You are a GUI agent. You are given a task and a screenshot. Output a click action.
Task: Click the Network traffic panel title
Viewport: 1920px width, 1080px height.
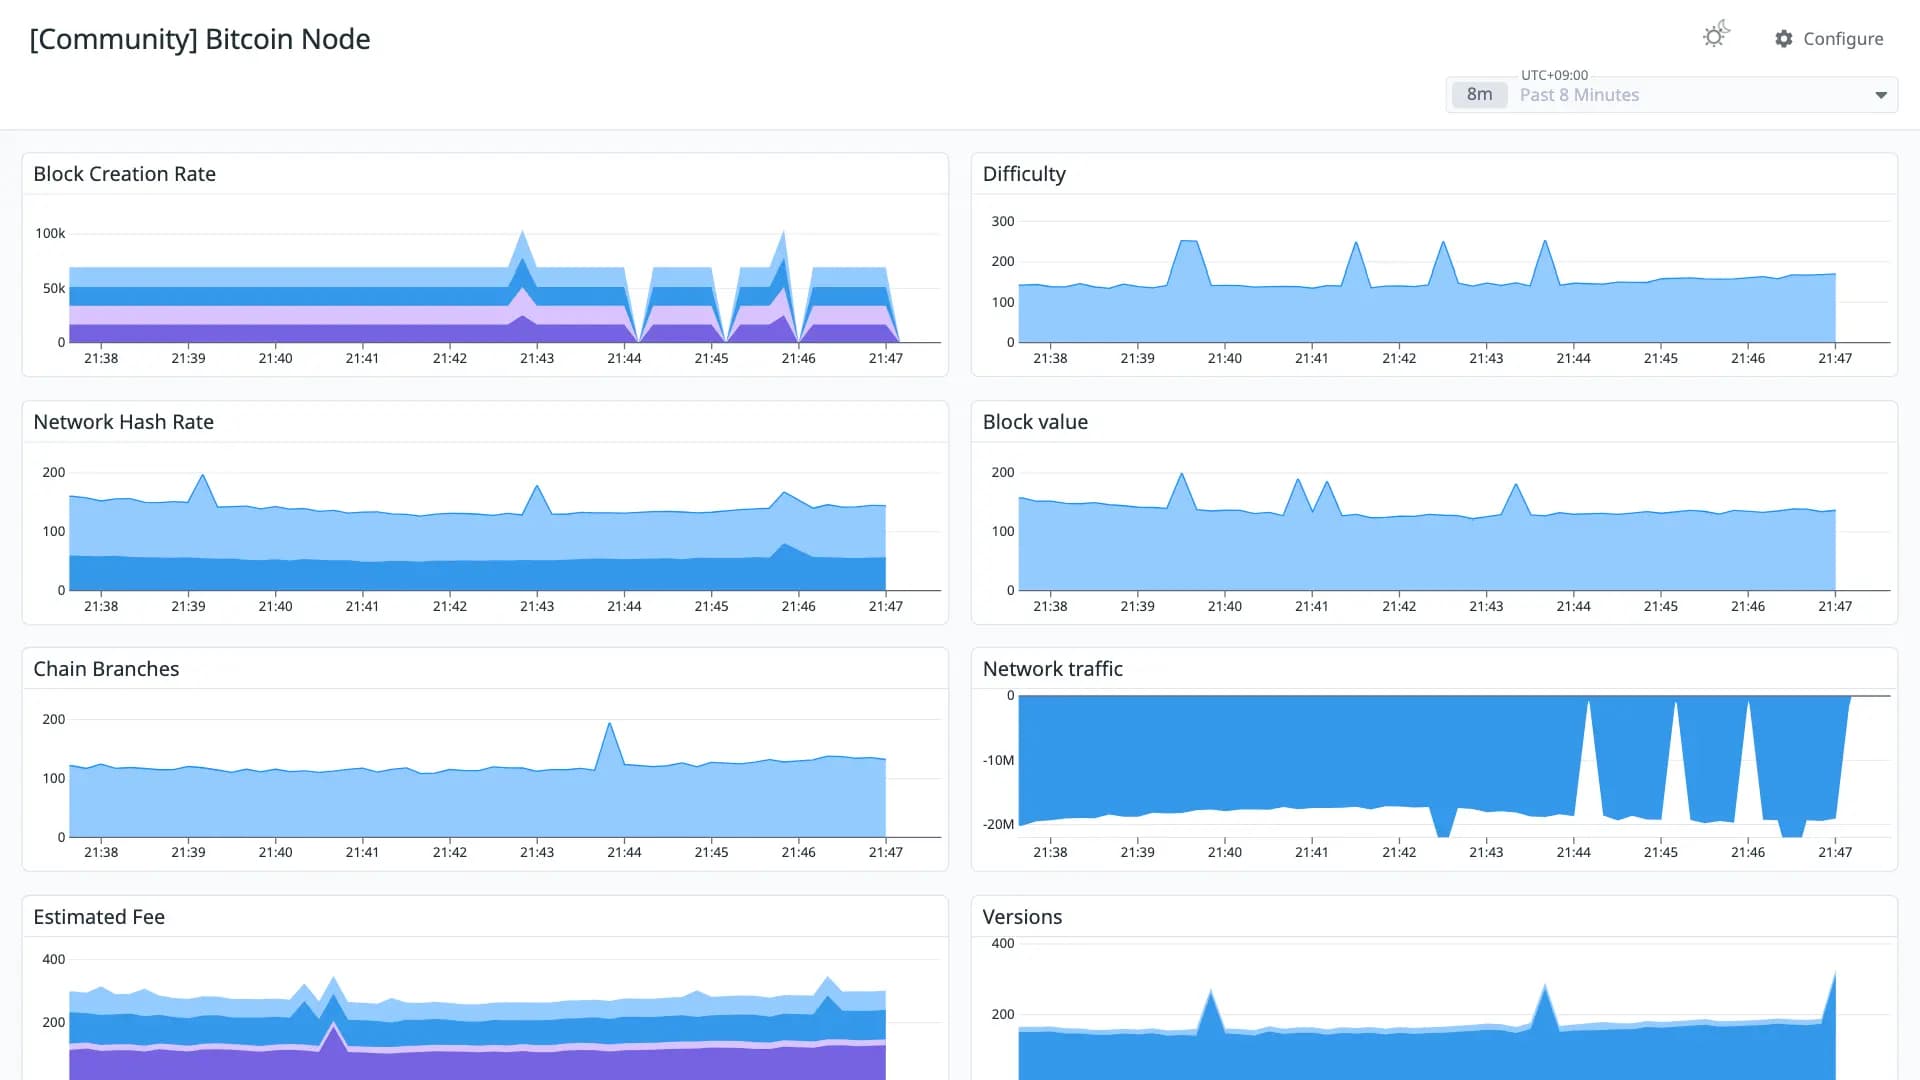tap(1052, 669)
